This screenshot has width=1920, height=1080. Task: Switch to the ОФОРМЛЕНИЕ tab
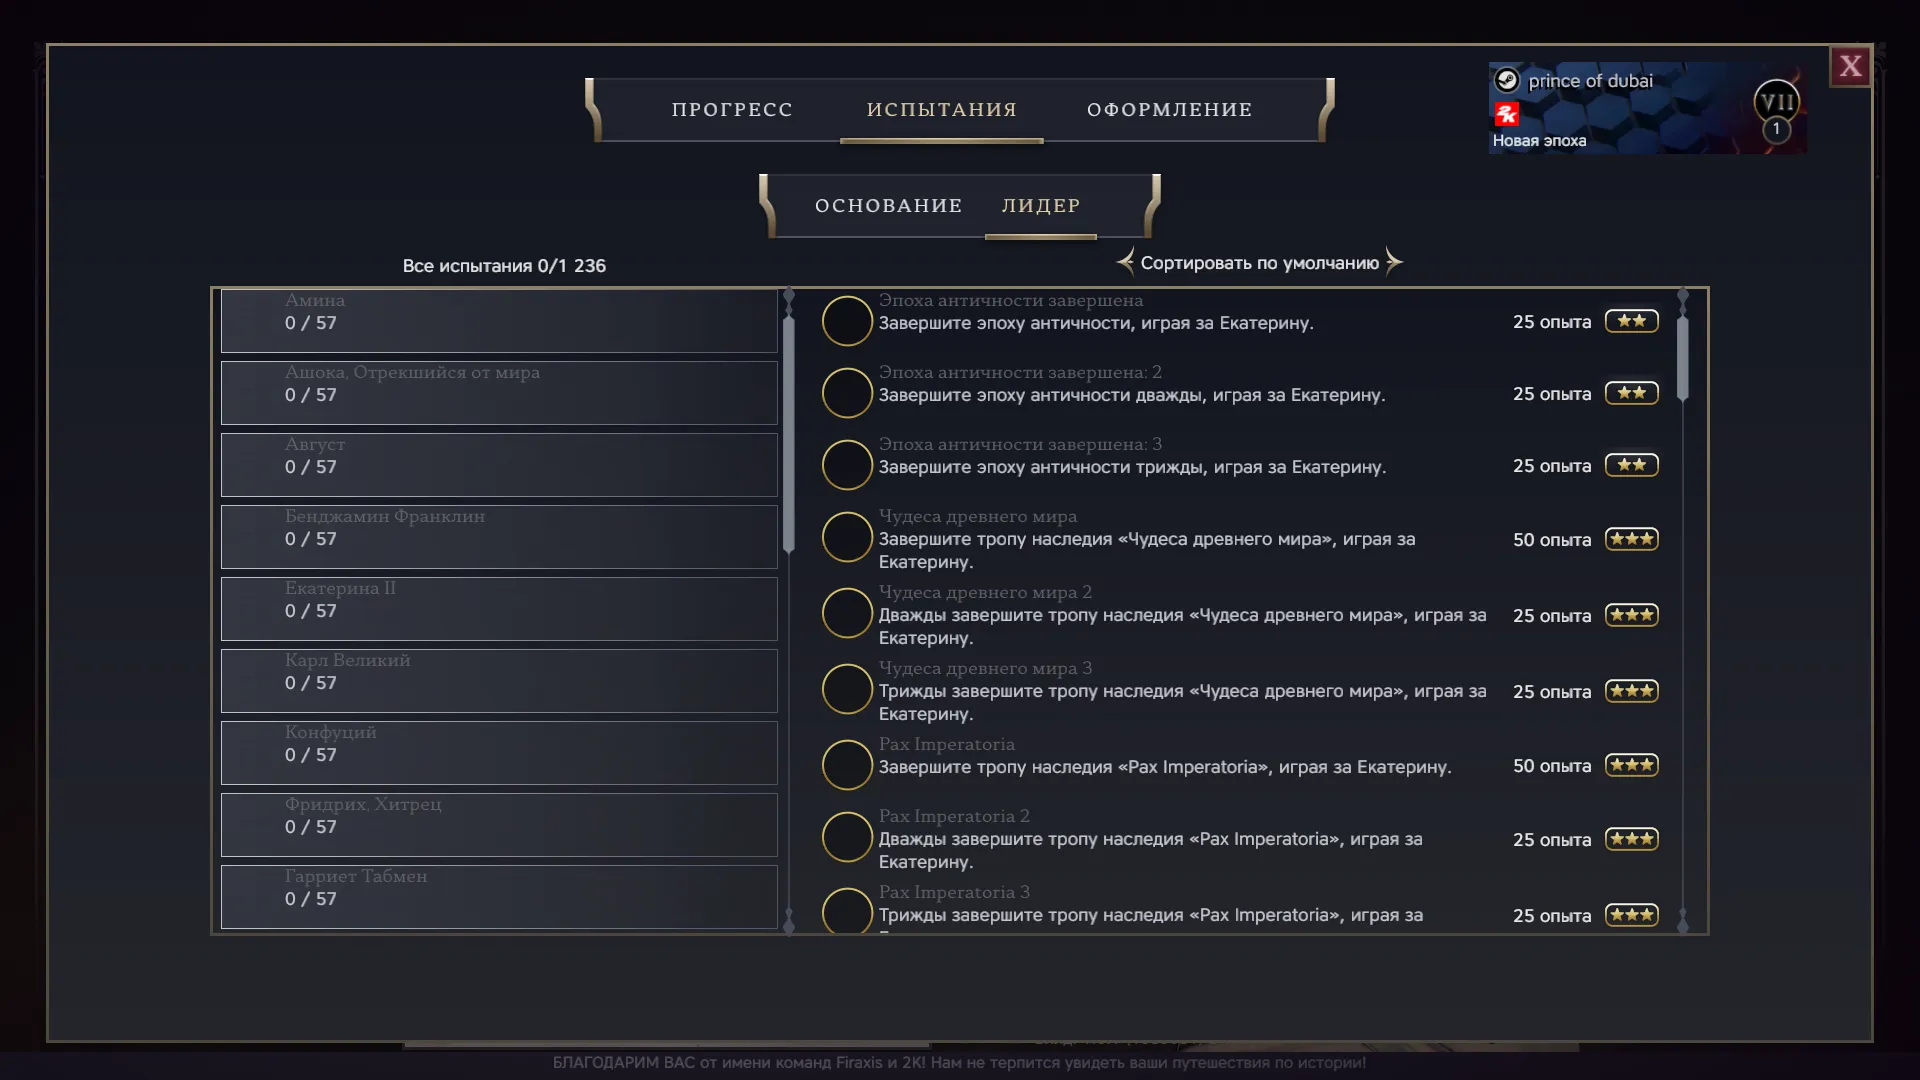pyautogui.click(x=1170, y=110)
